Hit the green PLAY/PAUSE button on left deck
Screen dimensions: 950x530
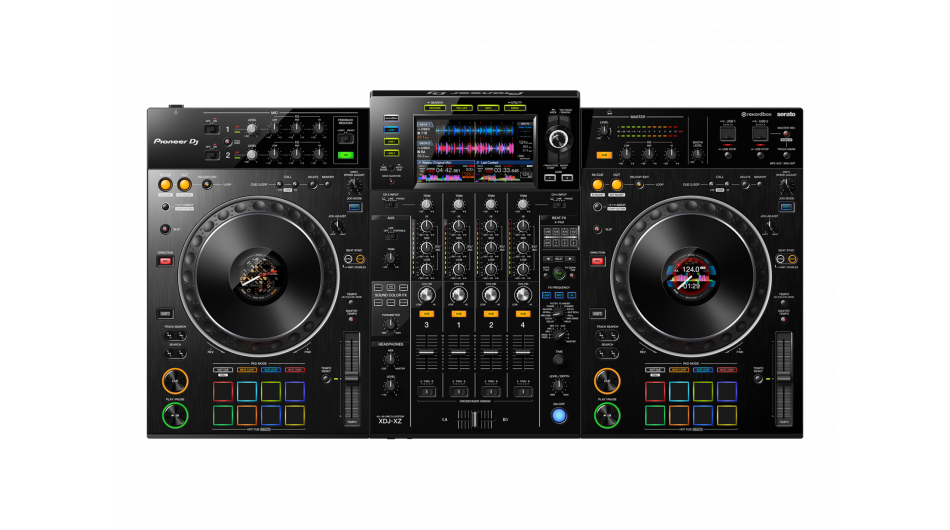pos(175,416)
